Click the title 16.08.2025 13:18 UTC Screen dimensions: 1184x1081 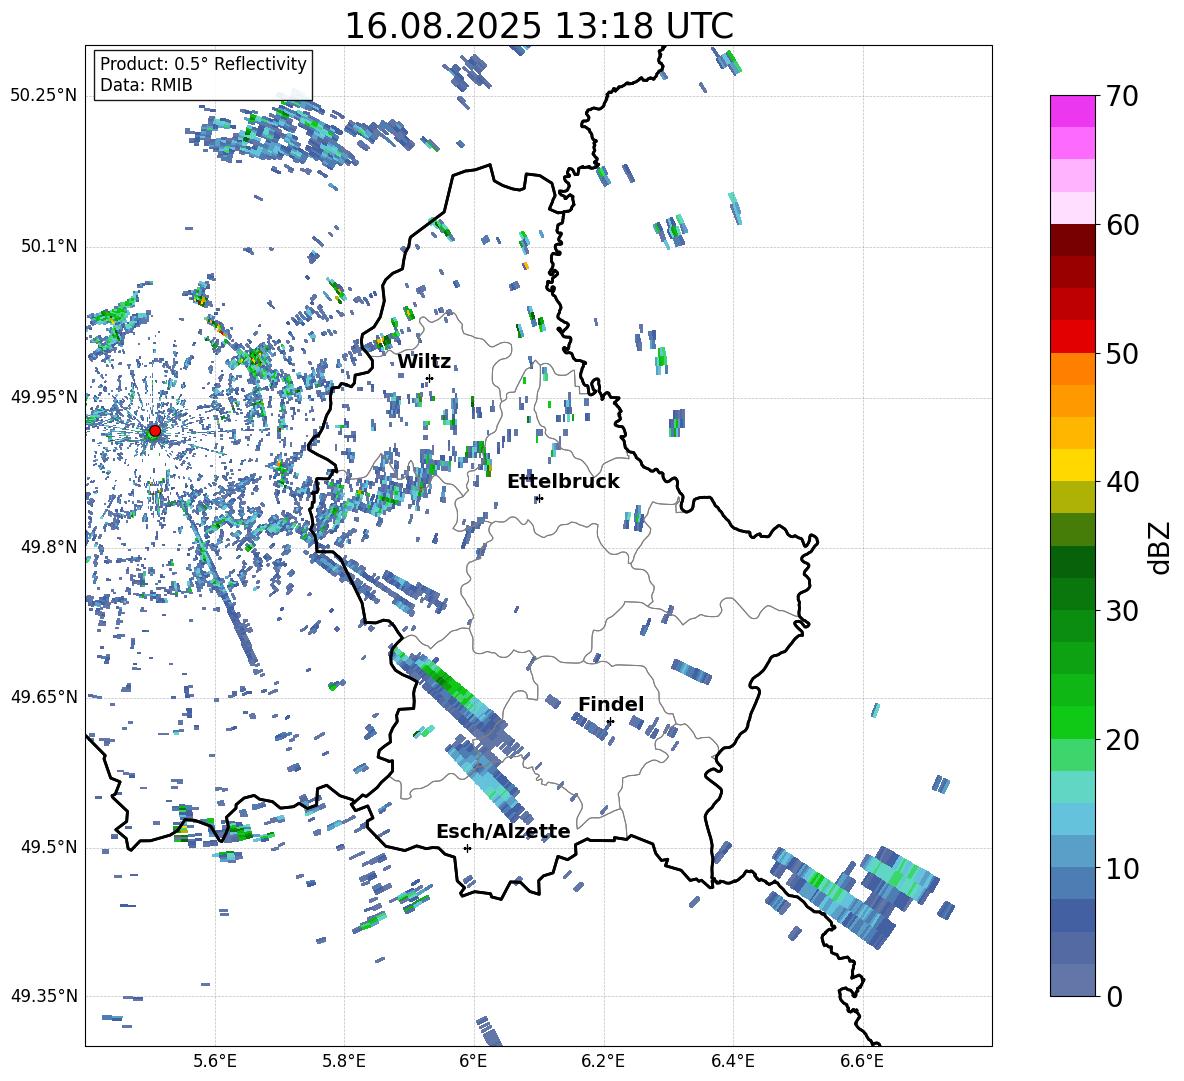click(x=538, y=25)
